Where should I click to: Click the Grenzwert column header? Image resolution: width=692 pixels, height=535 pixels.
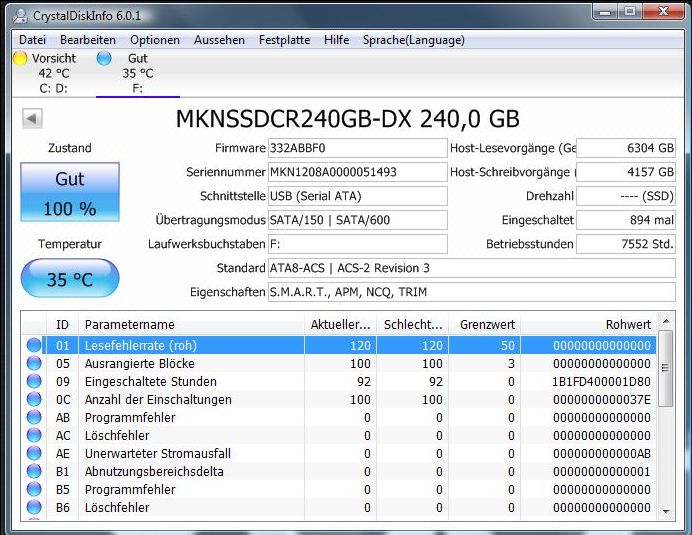pos(485,324)
